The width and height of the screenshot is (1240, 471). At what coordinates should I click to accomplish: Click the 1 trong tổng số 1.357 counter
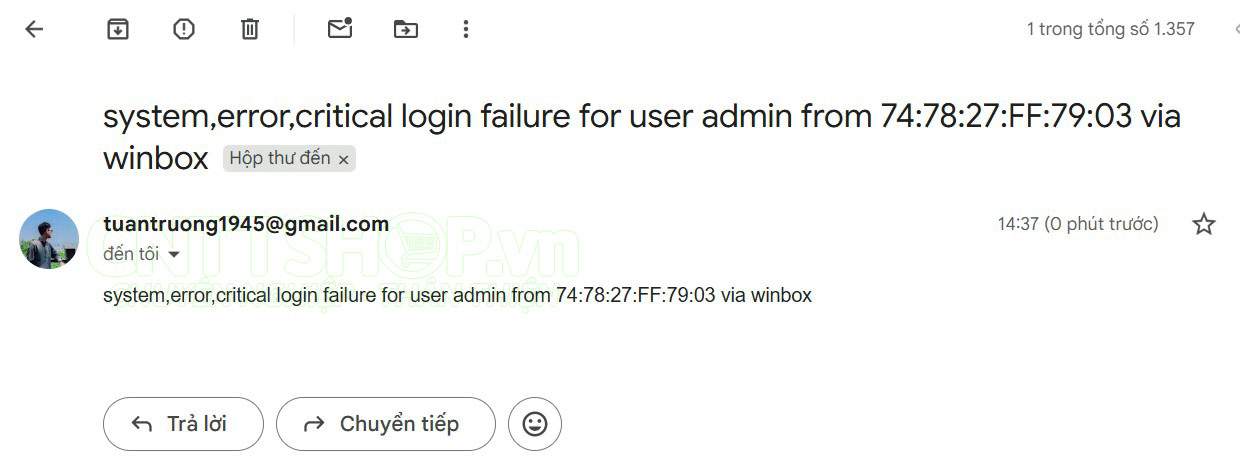[x=1110, y=29]
